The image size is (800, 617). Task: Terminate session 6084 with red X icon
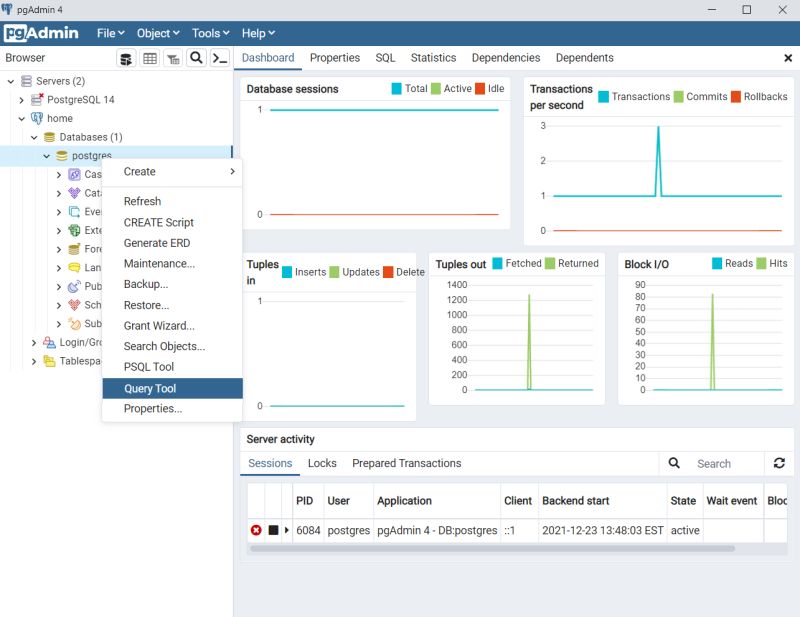tap(256, 530)
